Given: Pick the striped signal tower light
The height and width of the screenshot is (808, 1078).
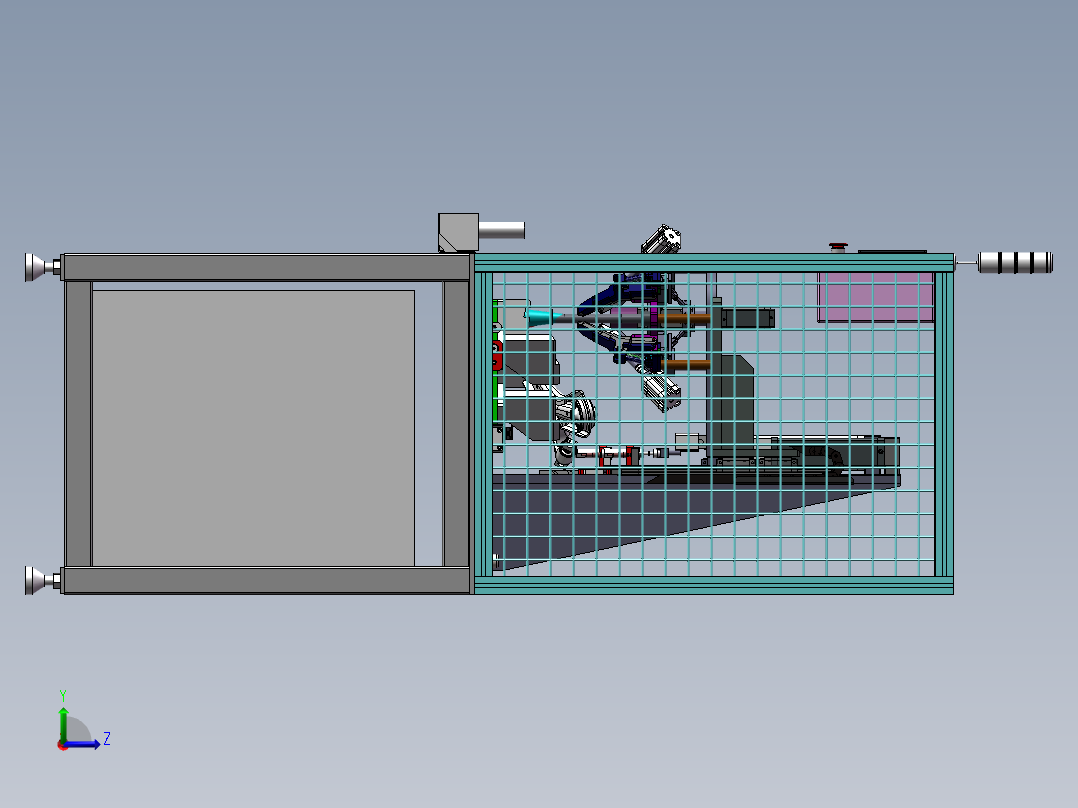Looking at the screenshot, I should pyautogui.click(x=1015, y=263).
